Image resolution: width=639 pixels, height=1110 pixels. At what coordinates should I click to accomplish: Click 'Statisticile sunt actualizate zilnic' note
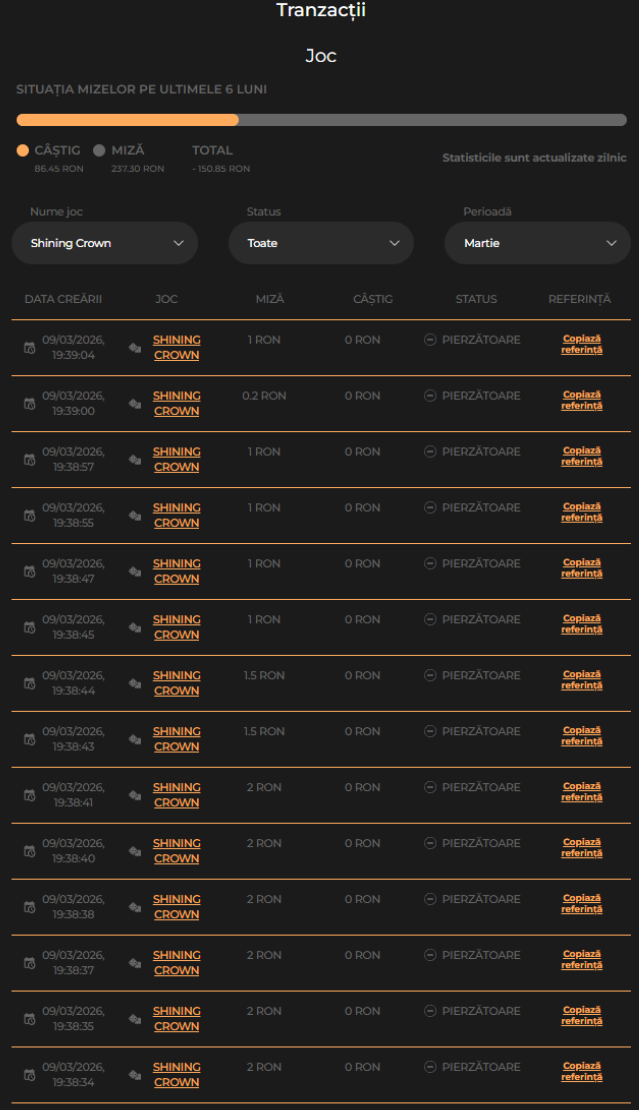pyautogui.click(x=534, y=158)
